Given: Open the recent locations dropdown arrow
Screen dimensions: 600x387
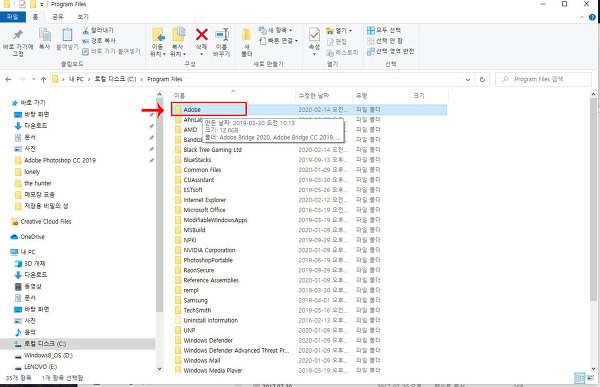Looking at the screenshot, I should click(x=34, y=80).
